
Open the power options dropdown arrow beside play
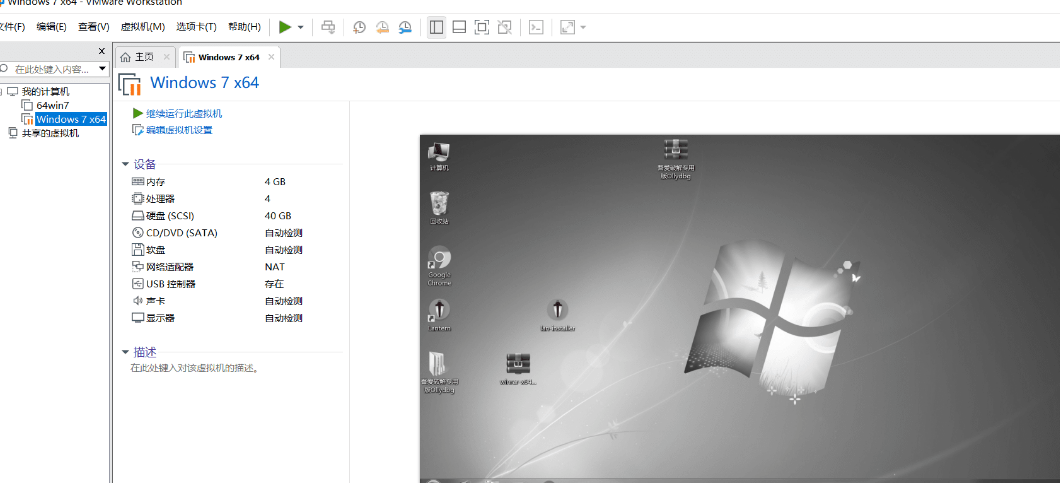click(x=301, y=28)
